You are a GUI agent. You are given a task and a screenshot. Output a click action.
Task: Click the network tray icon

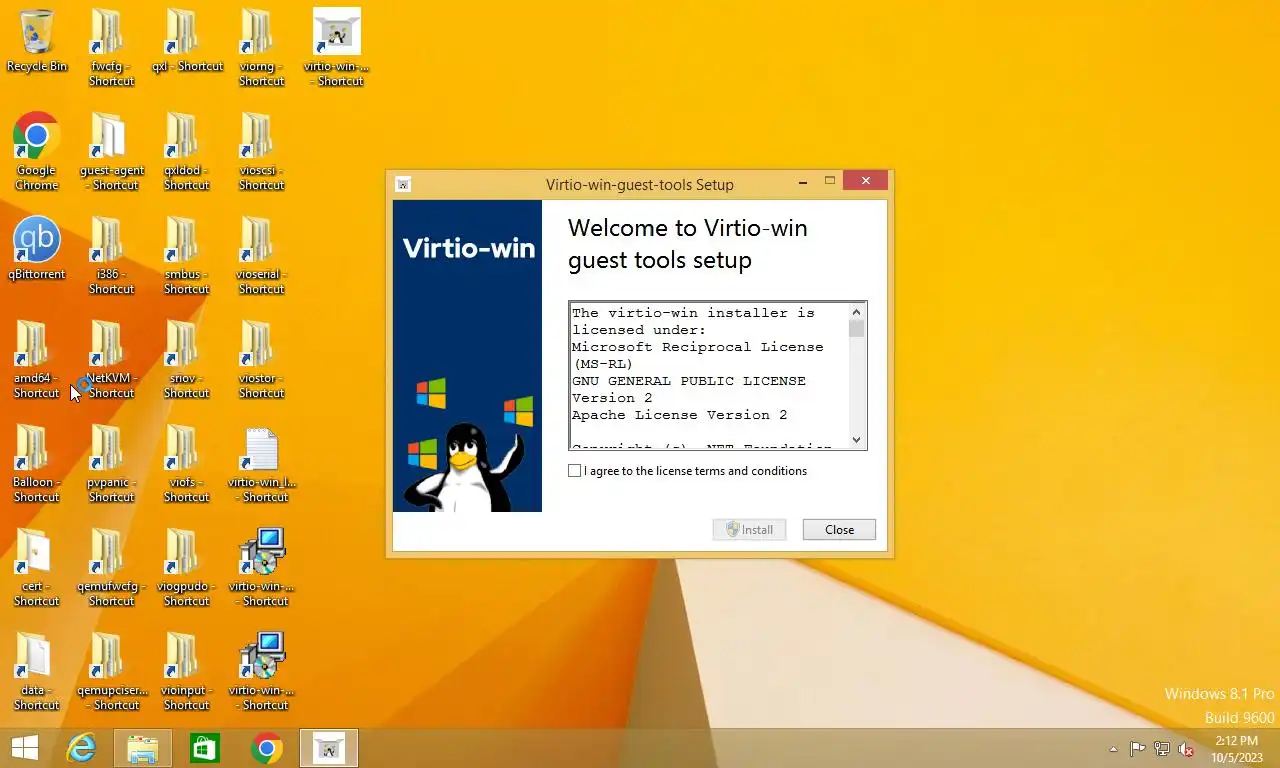[1162, 749]
